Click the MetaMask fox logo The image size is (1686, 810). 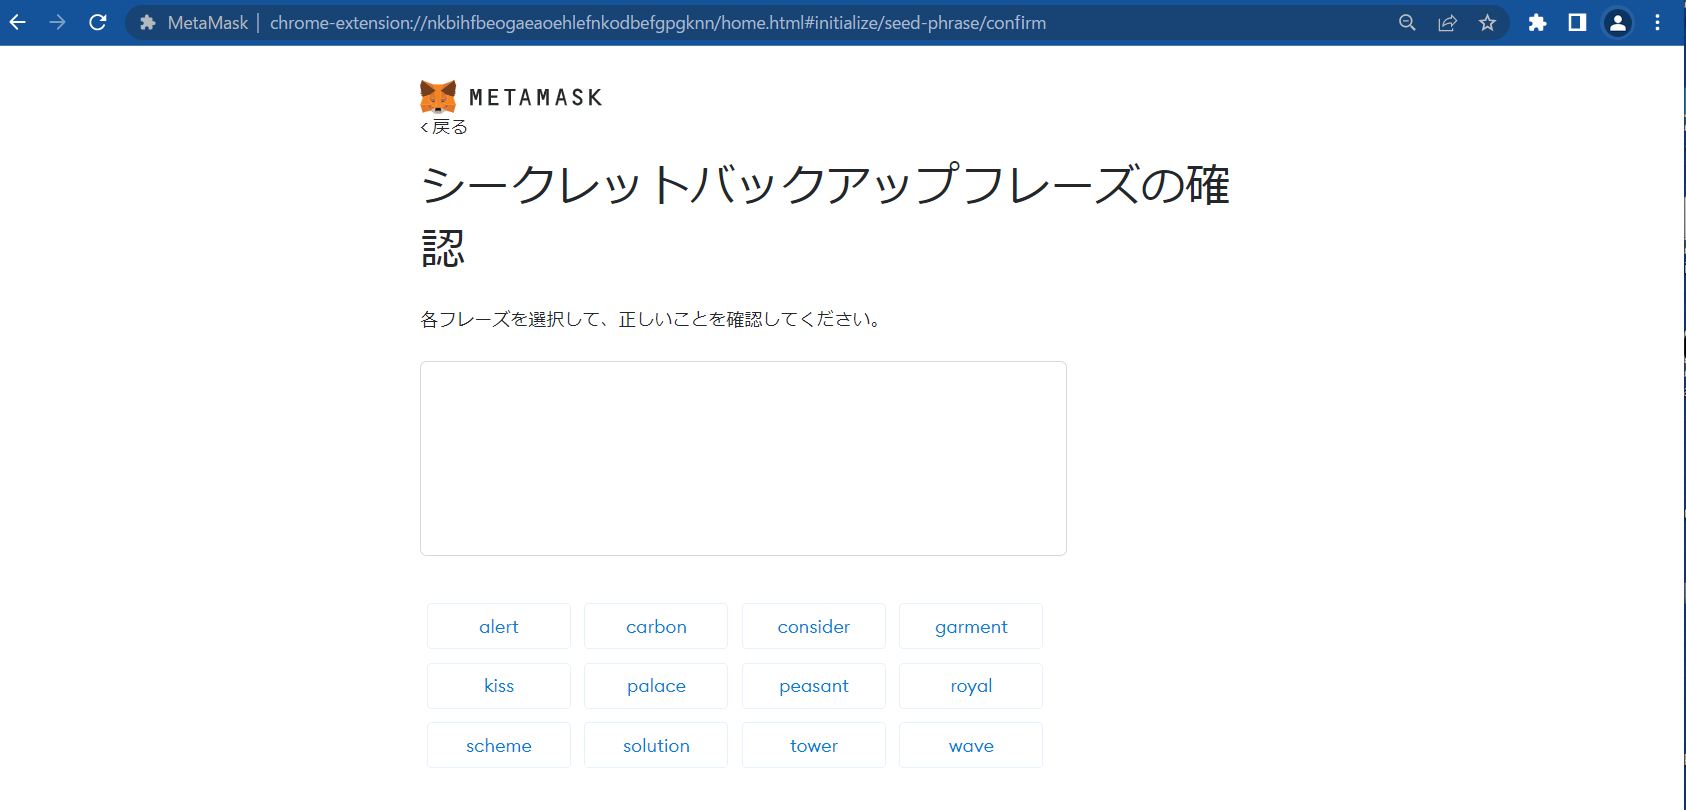tap(438, 97)
